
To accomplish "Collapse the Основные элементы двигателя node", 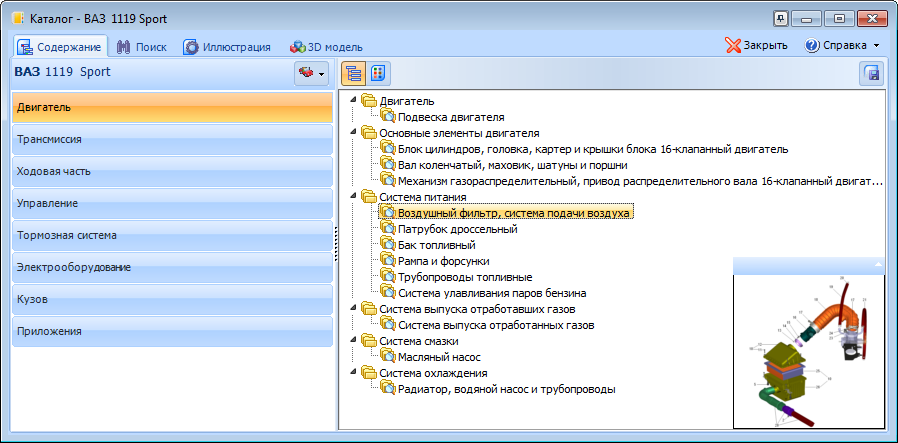I will 351,133.
